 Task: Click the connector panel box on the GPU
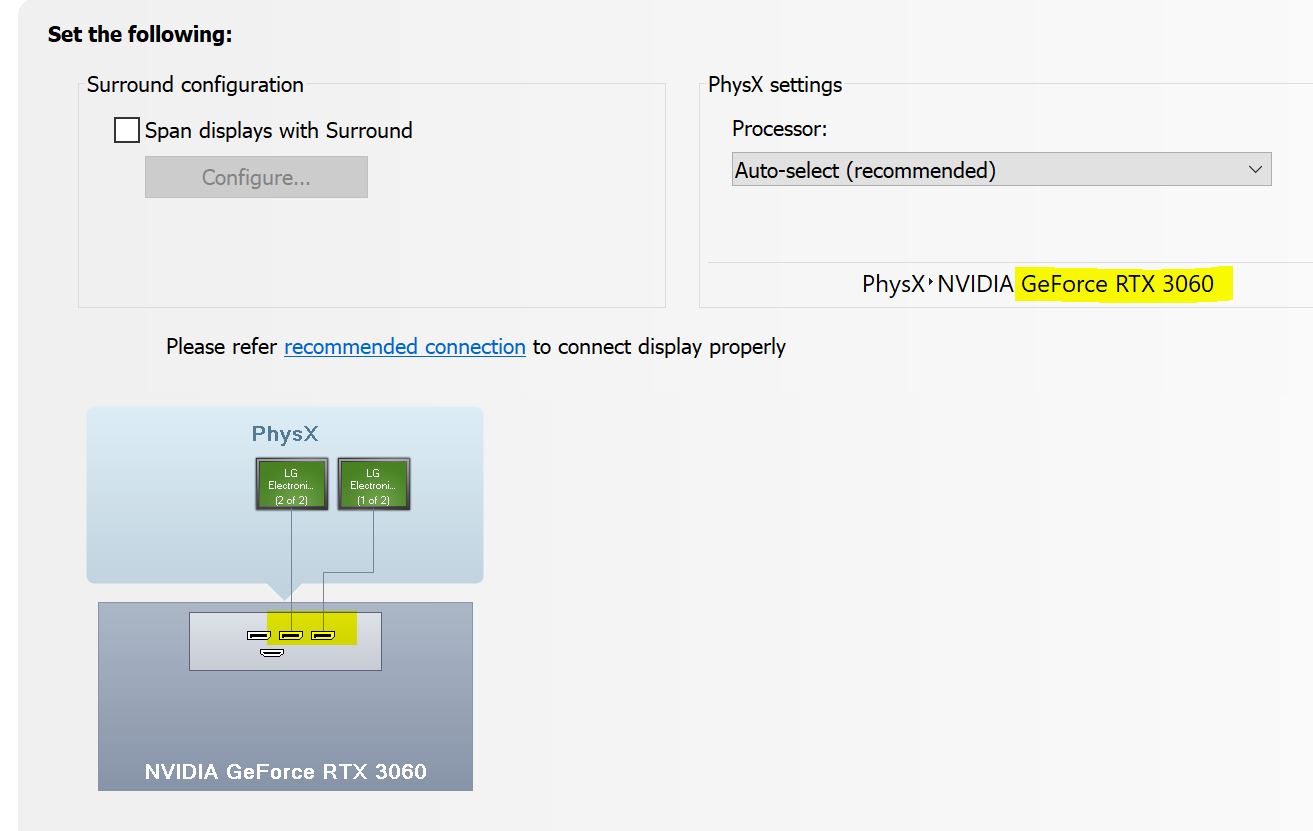[285, 641]
